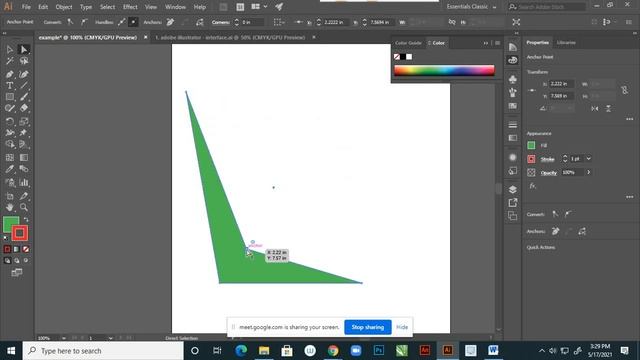Switch to the Color Guide tab
This screenshot has height=360, width=640.
(x=408, y=43)
